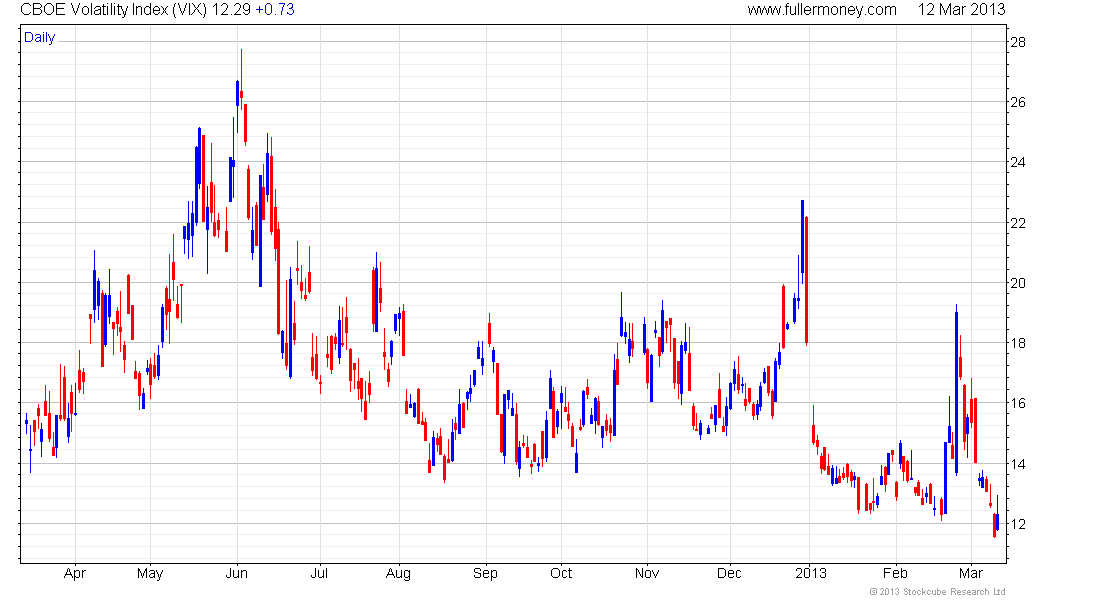Click the Mar x-axis label
Image resolution: width=1100 pixels, height=600 pixels.
click(x=971, y=573)
